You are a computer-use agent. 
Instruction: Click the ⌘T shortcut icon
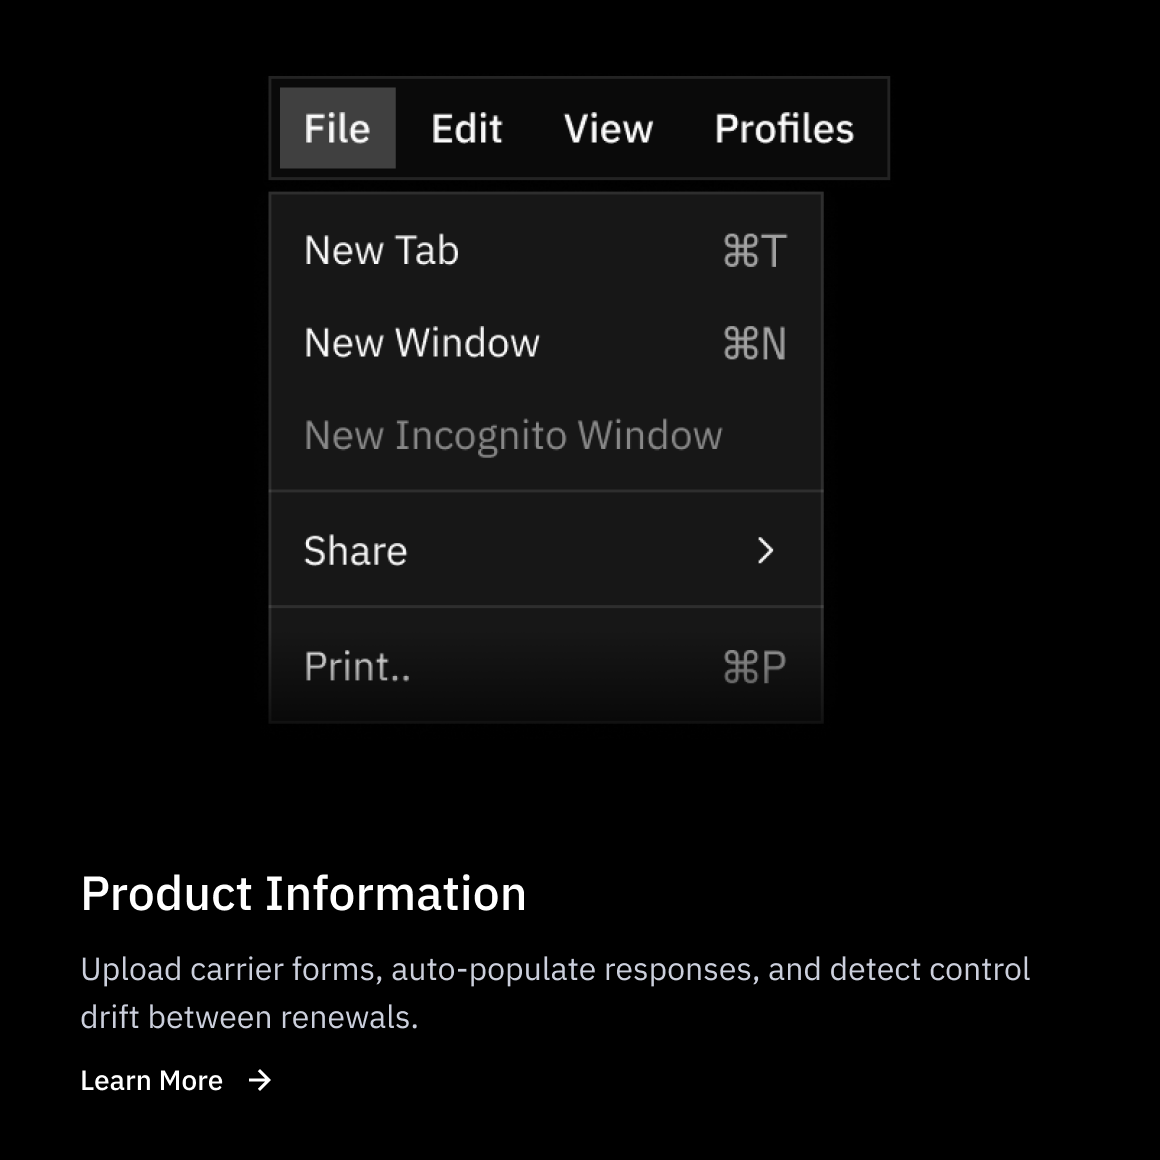(x=754, y=251)
